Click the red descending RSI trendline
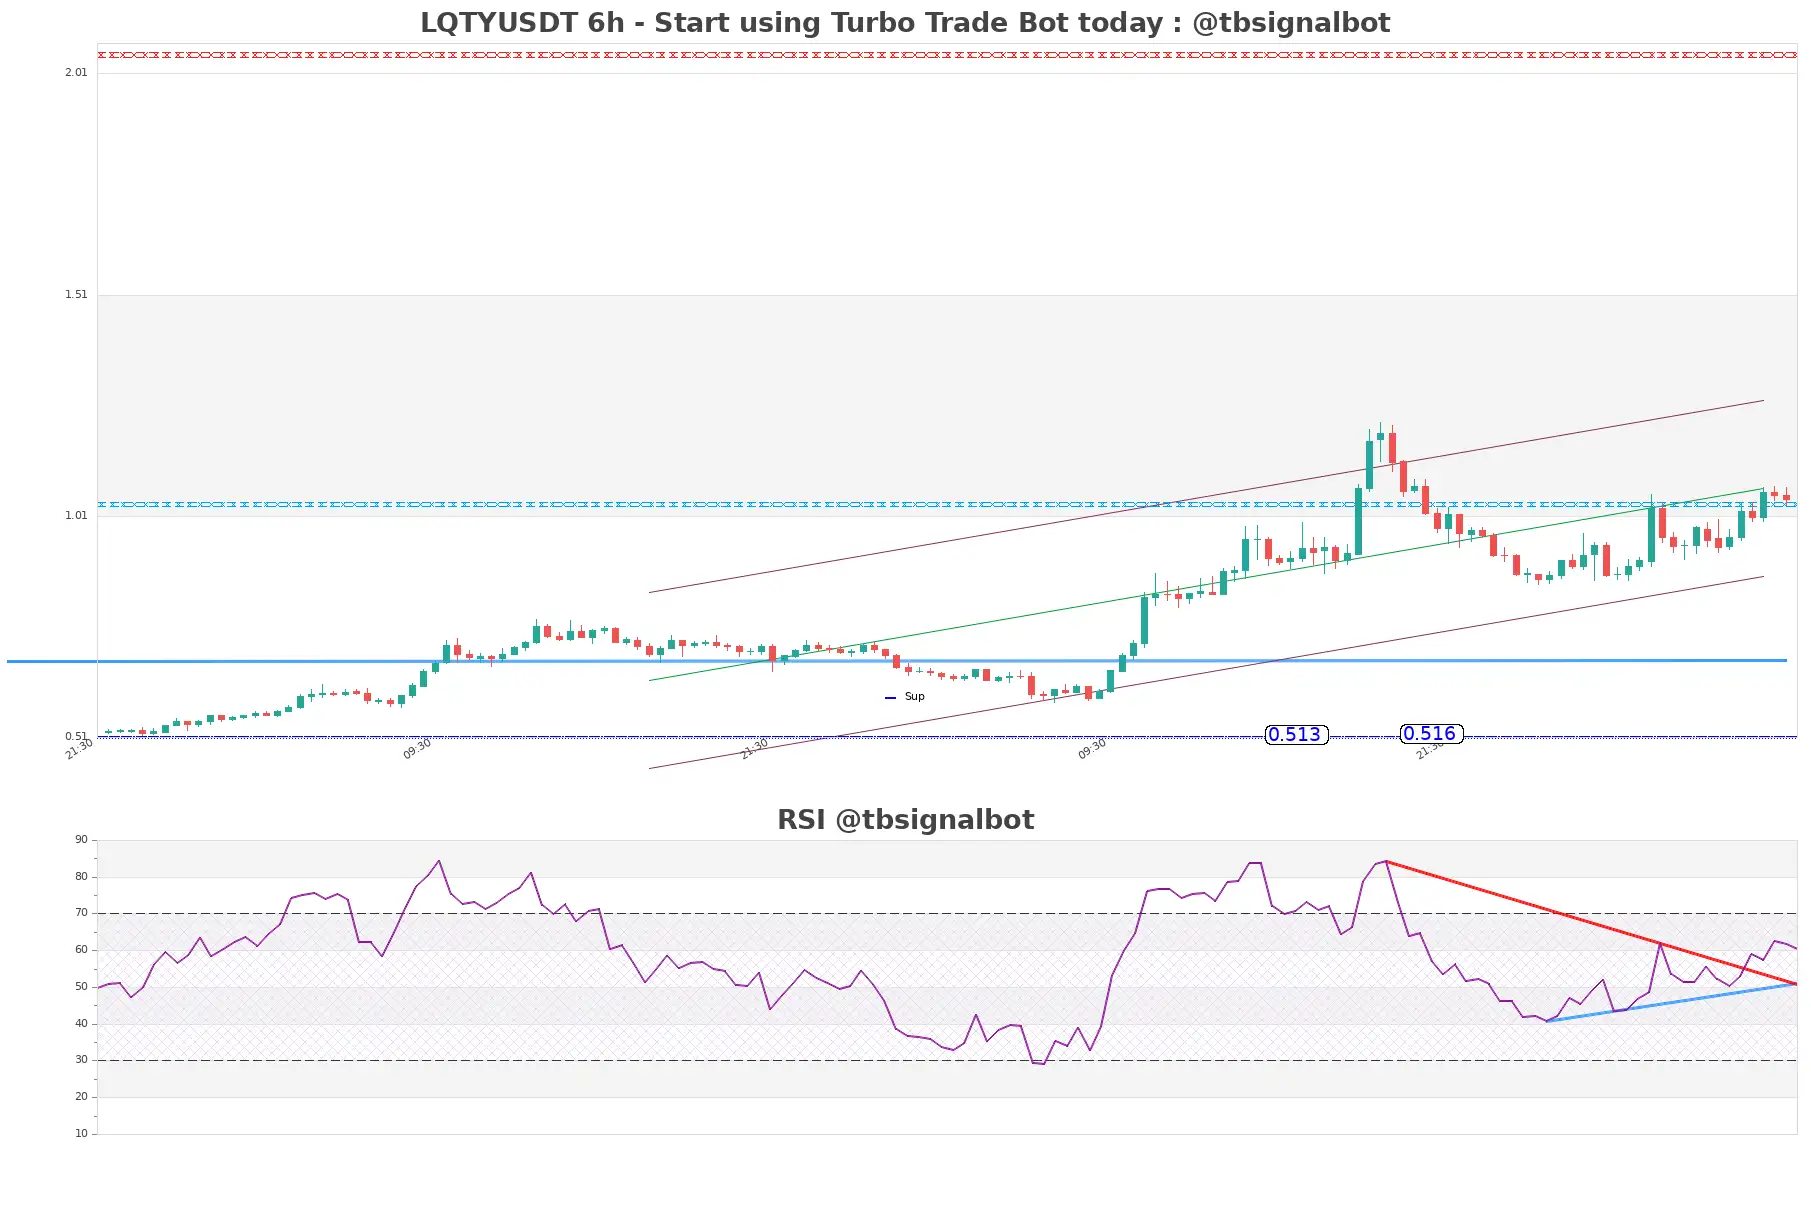 point(1590,922)
